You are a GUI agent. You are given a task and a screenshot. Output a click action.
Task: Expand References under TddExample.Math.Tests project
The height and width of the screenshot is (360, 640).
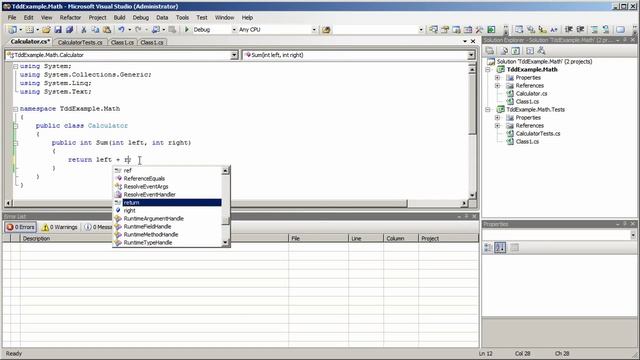[497, 126]
